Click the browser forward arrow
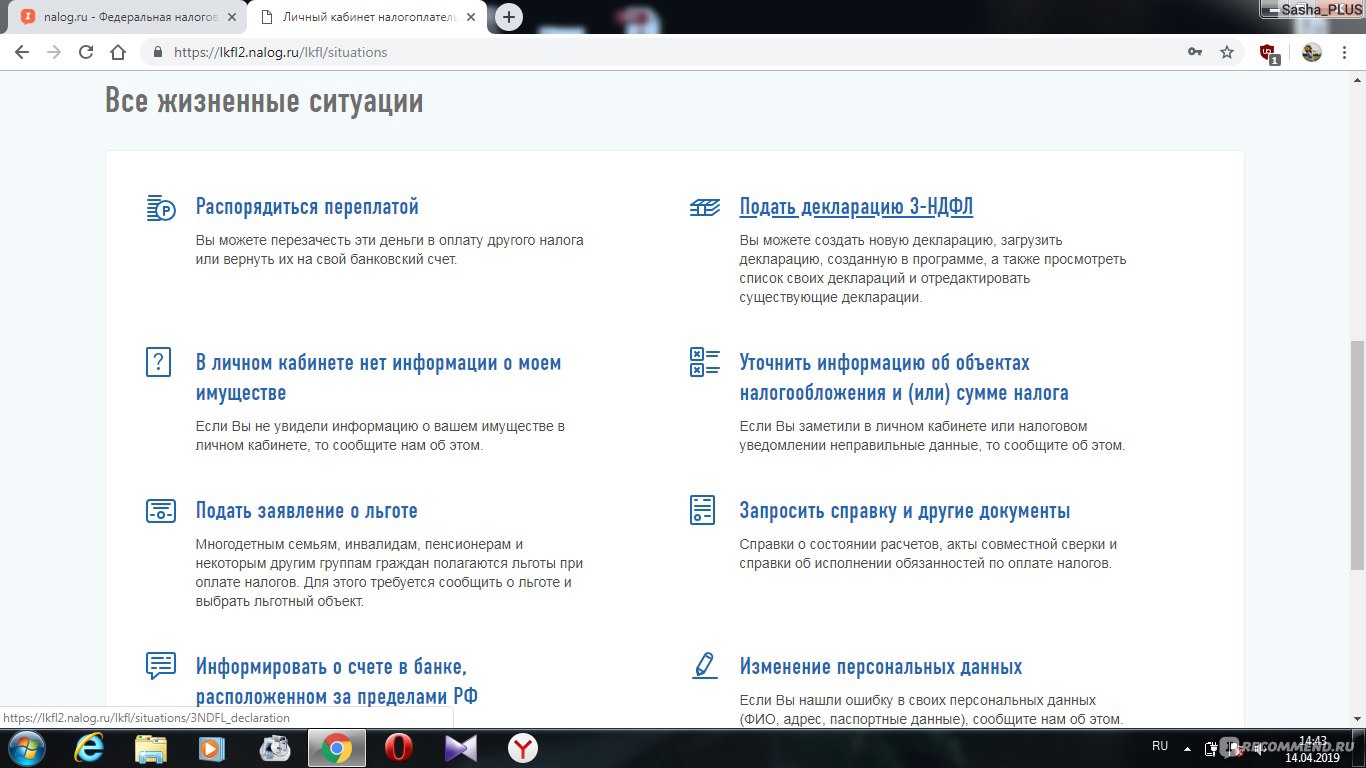Viewport: 1366px width, 768px height. point(54,52)
